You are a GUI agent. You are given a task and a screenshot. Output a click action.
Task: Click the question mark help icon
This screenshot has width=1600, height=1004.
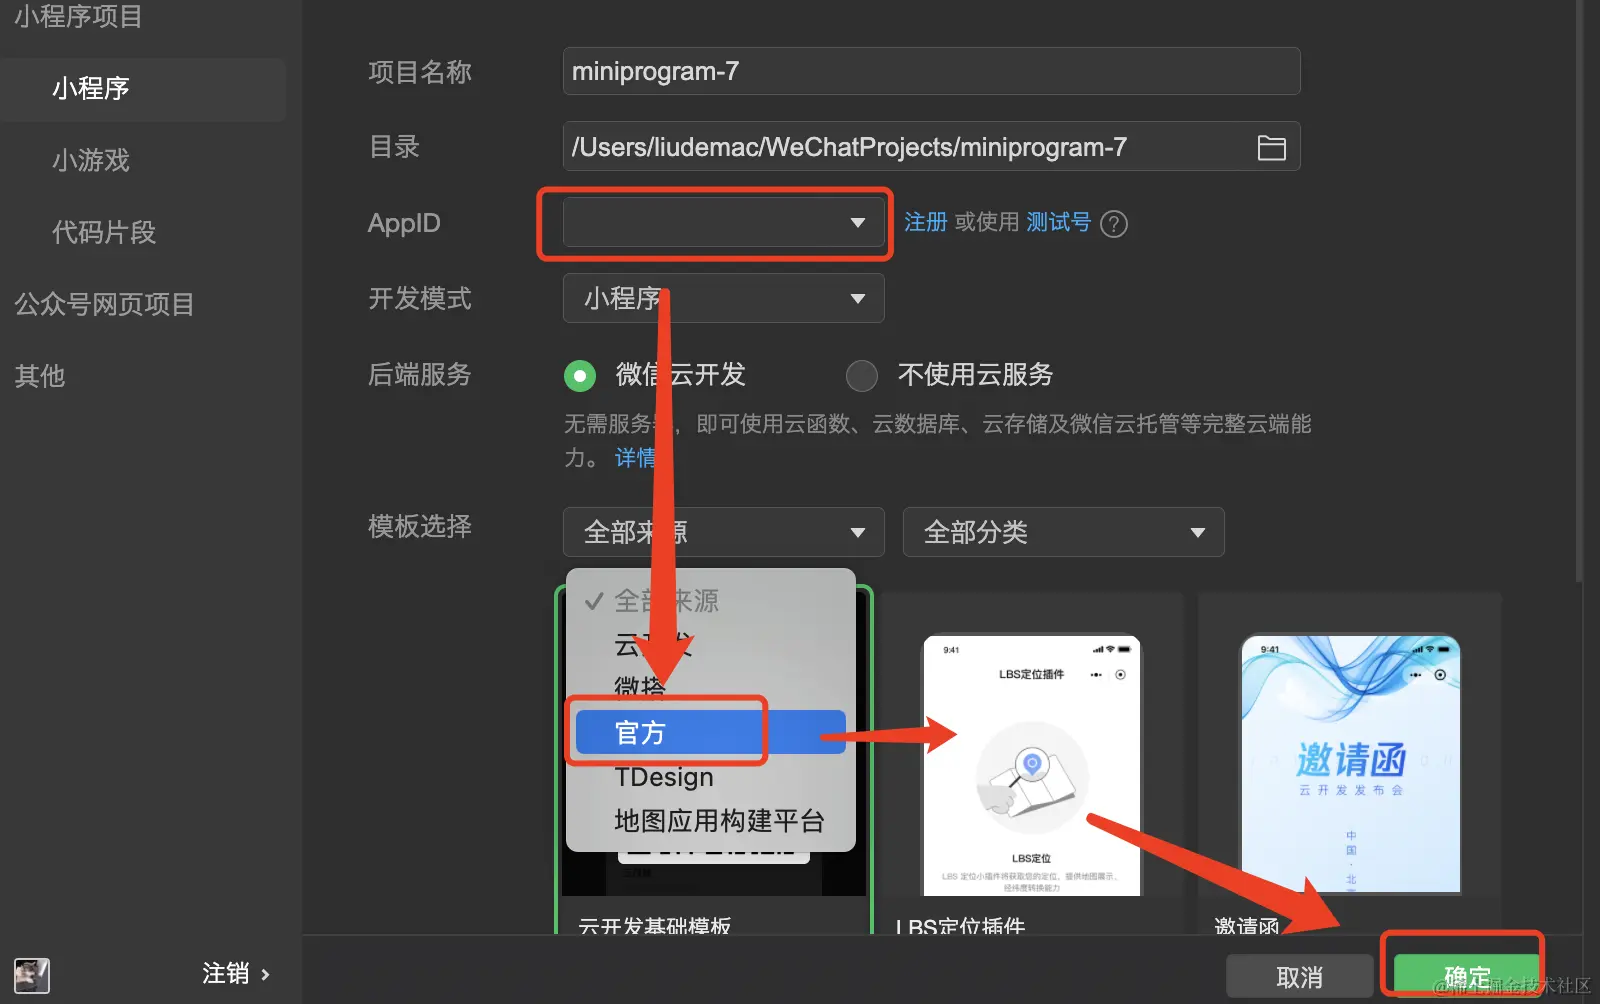[1113, 223]
